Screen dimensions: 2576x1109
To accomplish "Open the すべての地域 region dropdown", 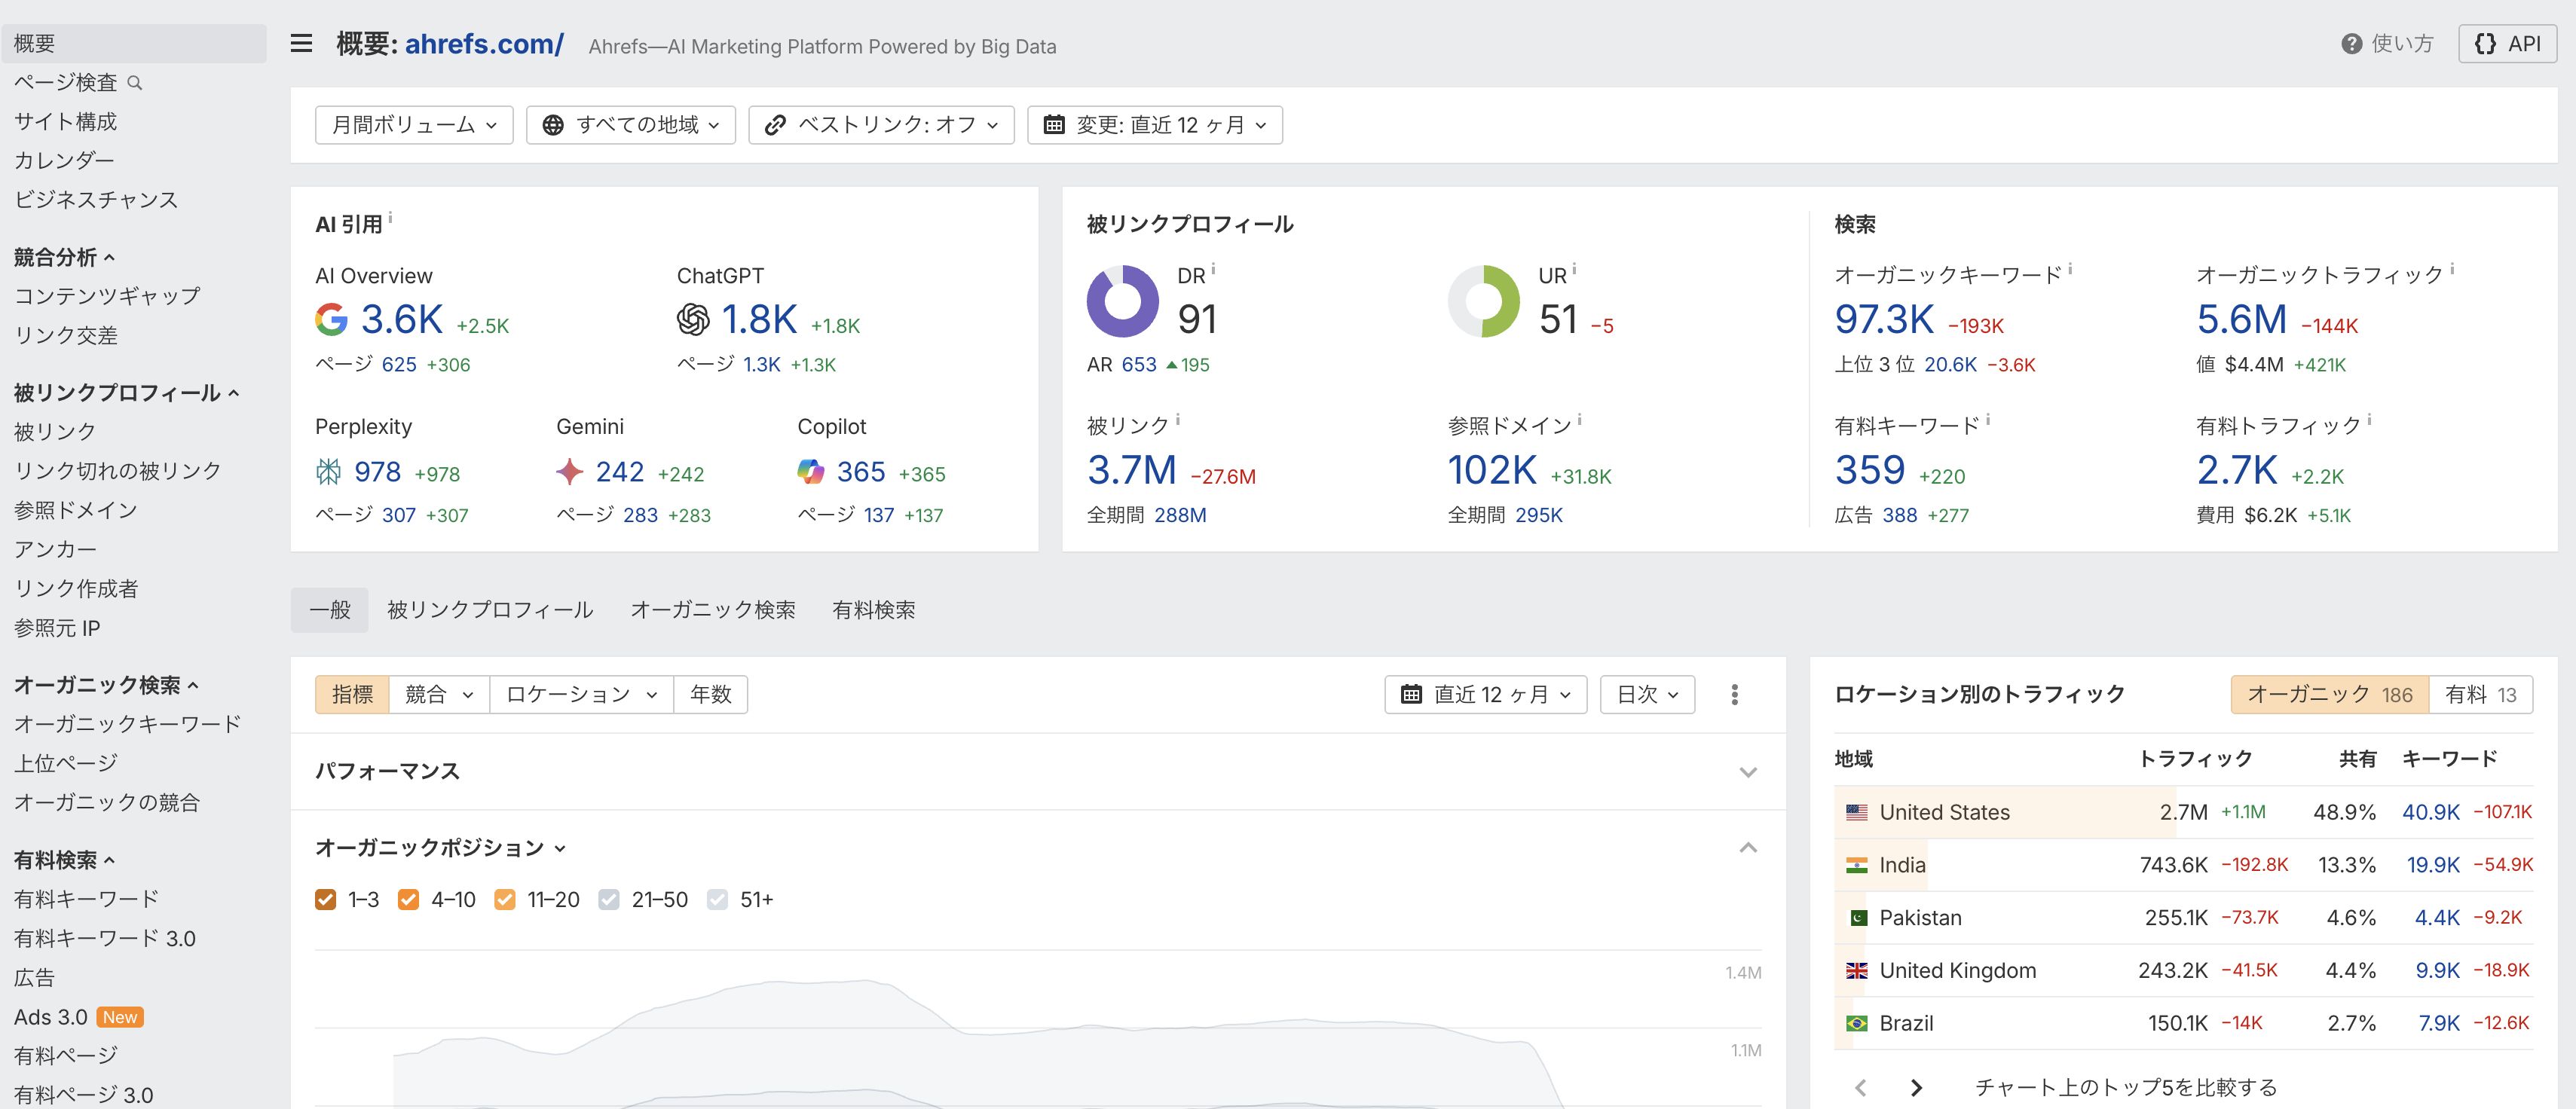I will pos(631,125).
